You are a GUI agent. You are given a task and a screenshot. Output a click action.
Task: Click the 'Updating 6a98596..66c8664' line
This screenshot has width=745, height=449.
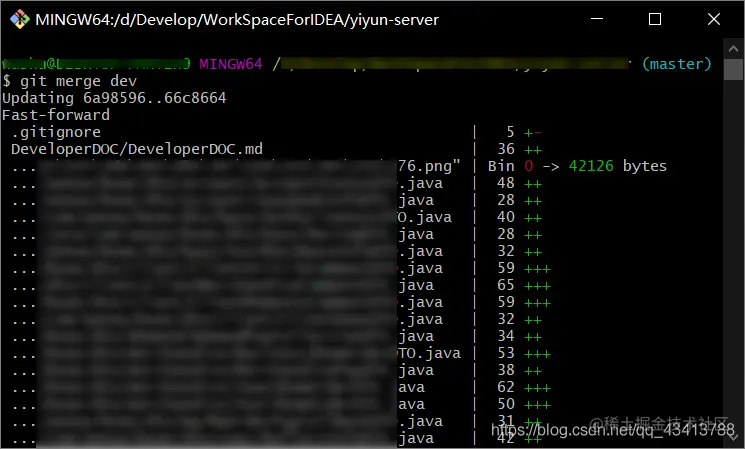click(114, 98)
